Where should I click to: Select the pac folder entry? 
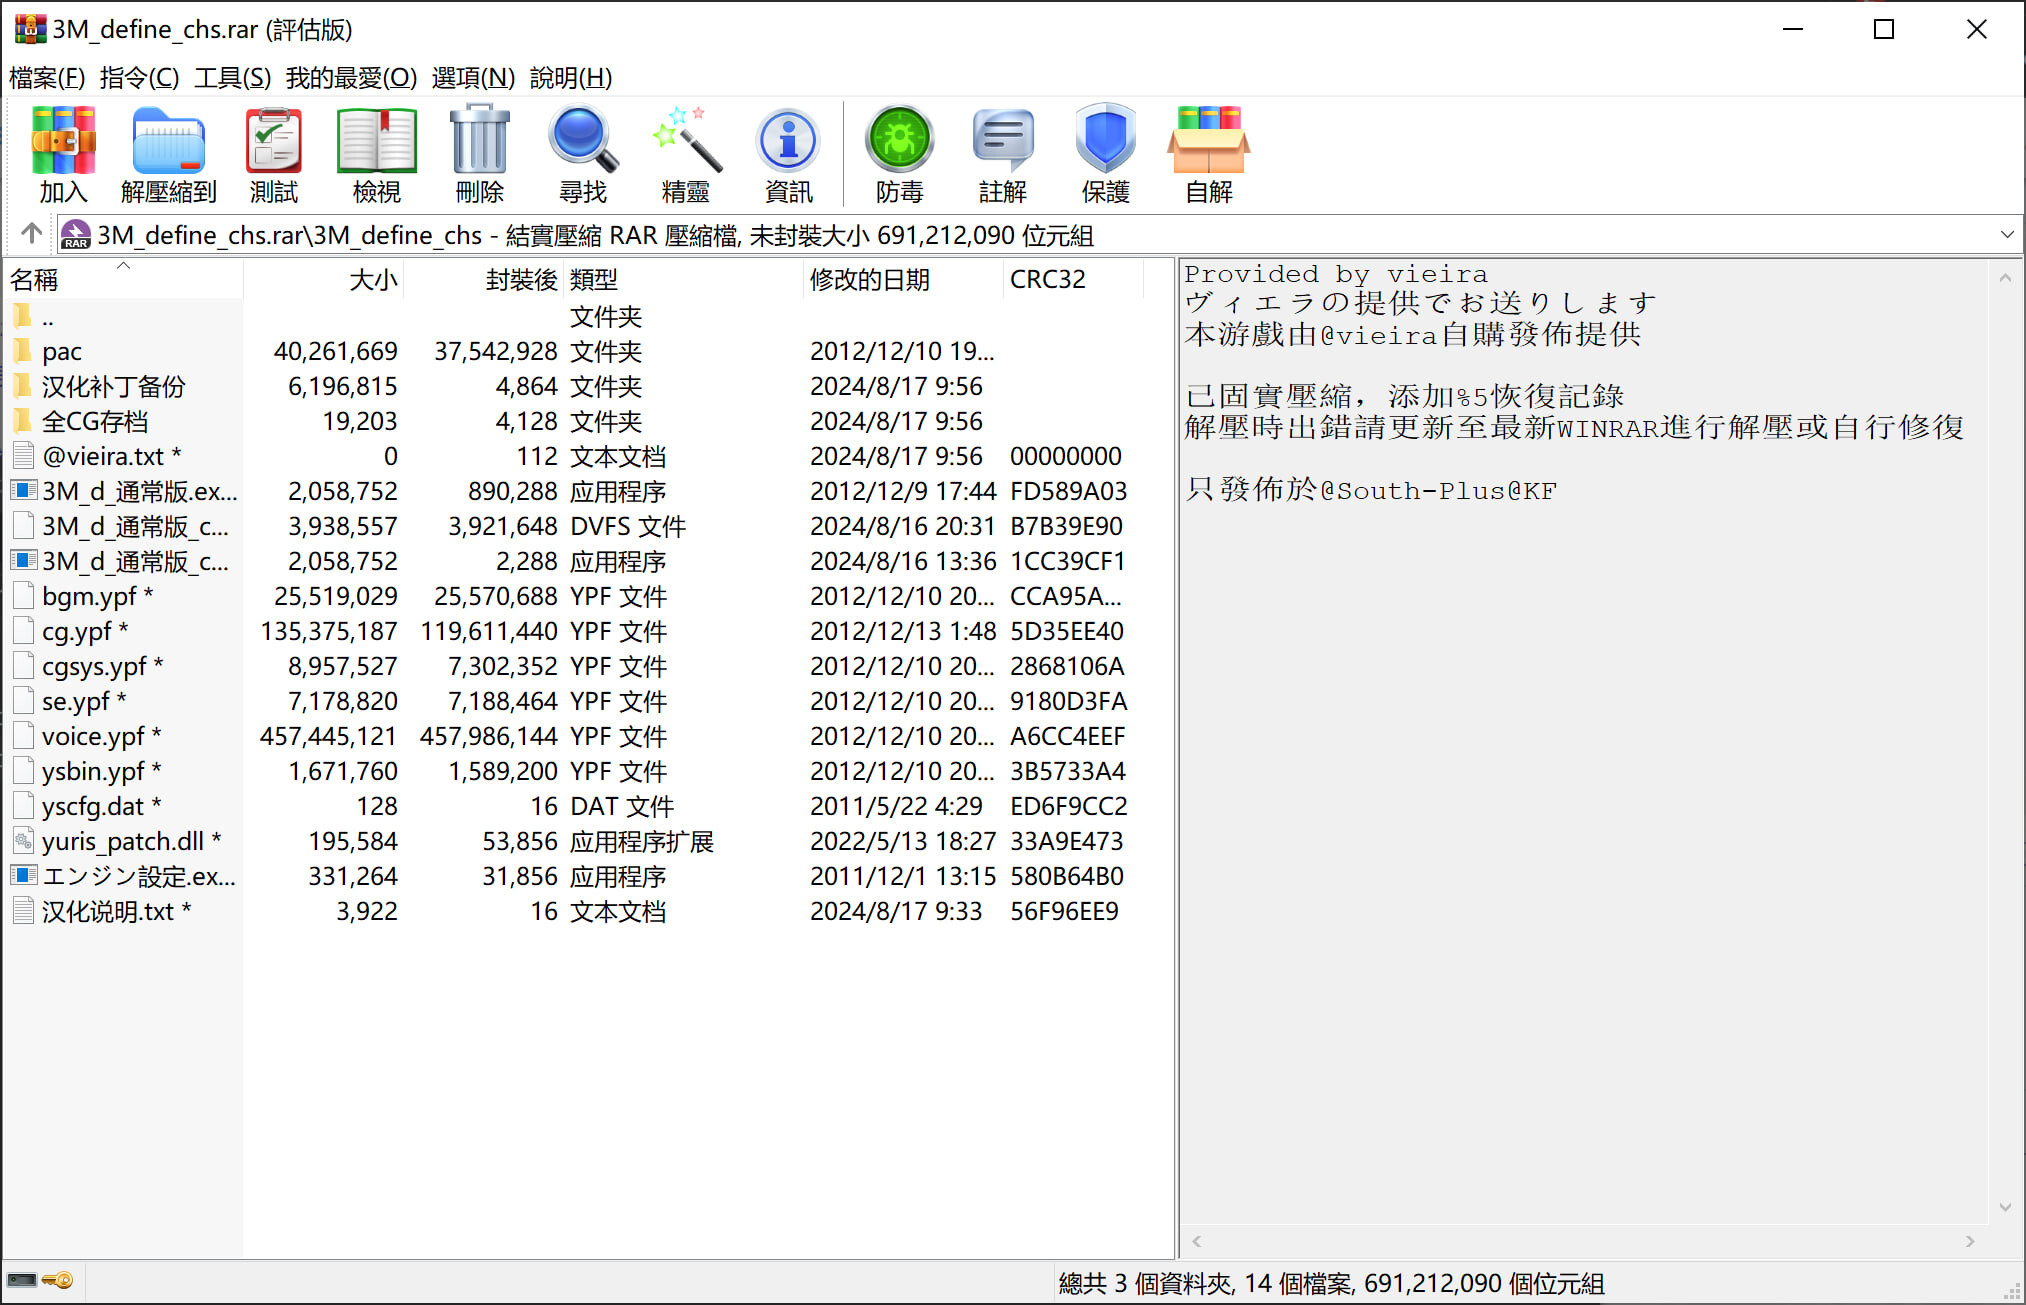pyautogui.click(x=62, y=352)
